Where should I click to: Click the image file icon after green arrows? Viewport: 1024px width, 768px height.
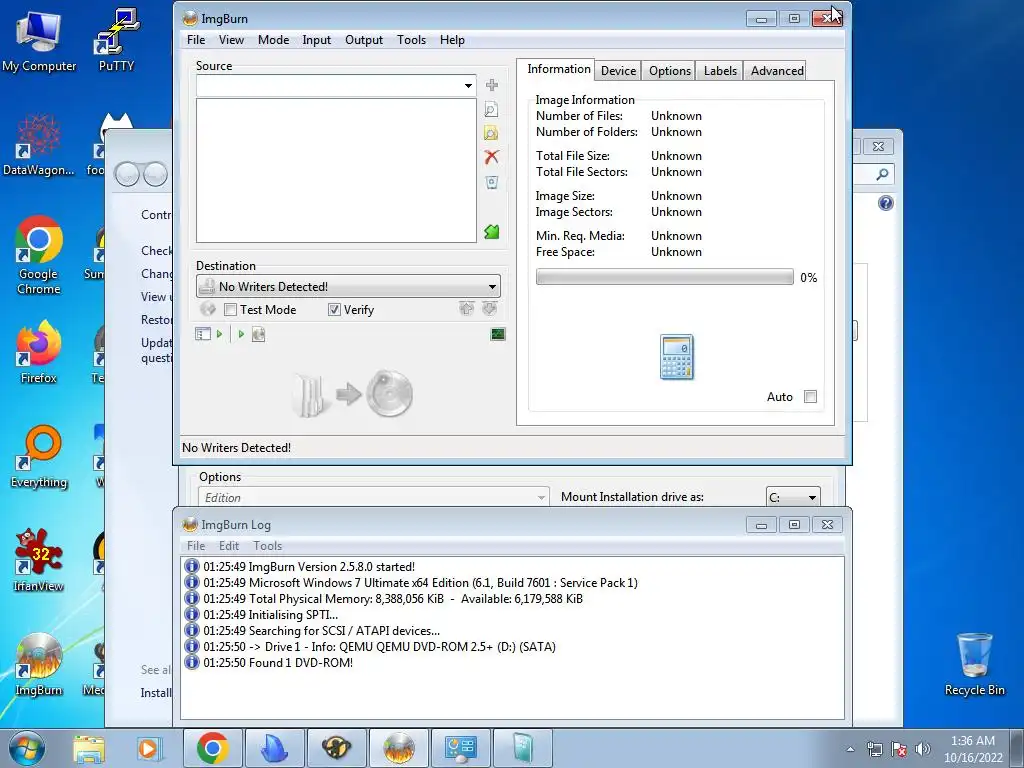(259, 334)
